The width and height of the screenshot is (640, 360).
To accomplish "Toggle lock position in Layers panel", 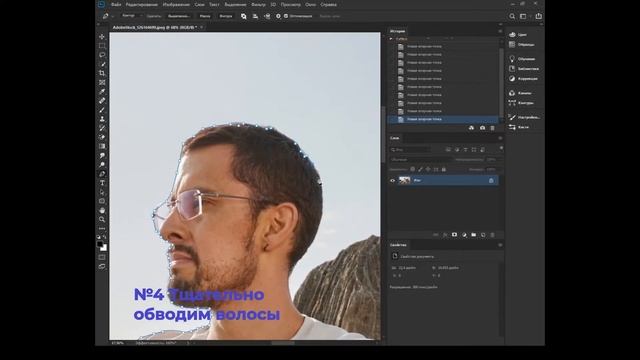I will (428, 169).
